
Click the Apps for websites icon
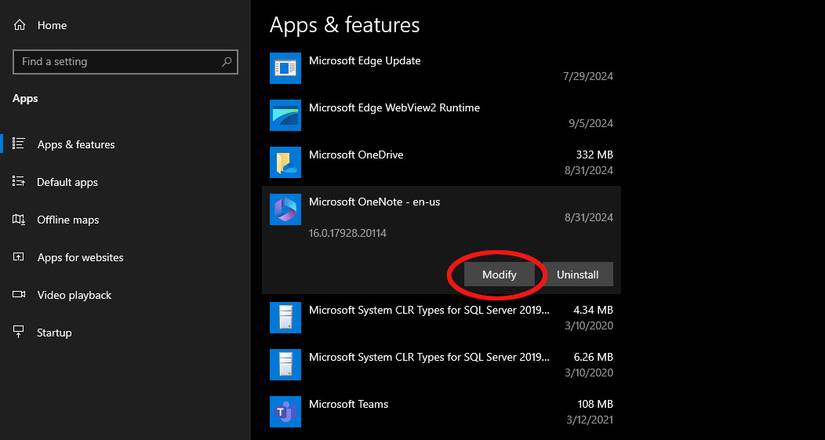click(18, 257)
